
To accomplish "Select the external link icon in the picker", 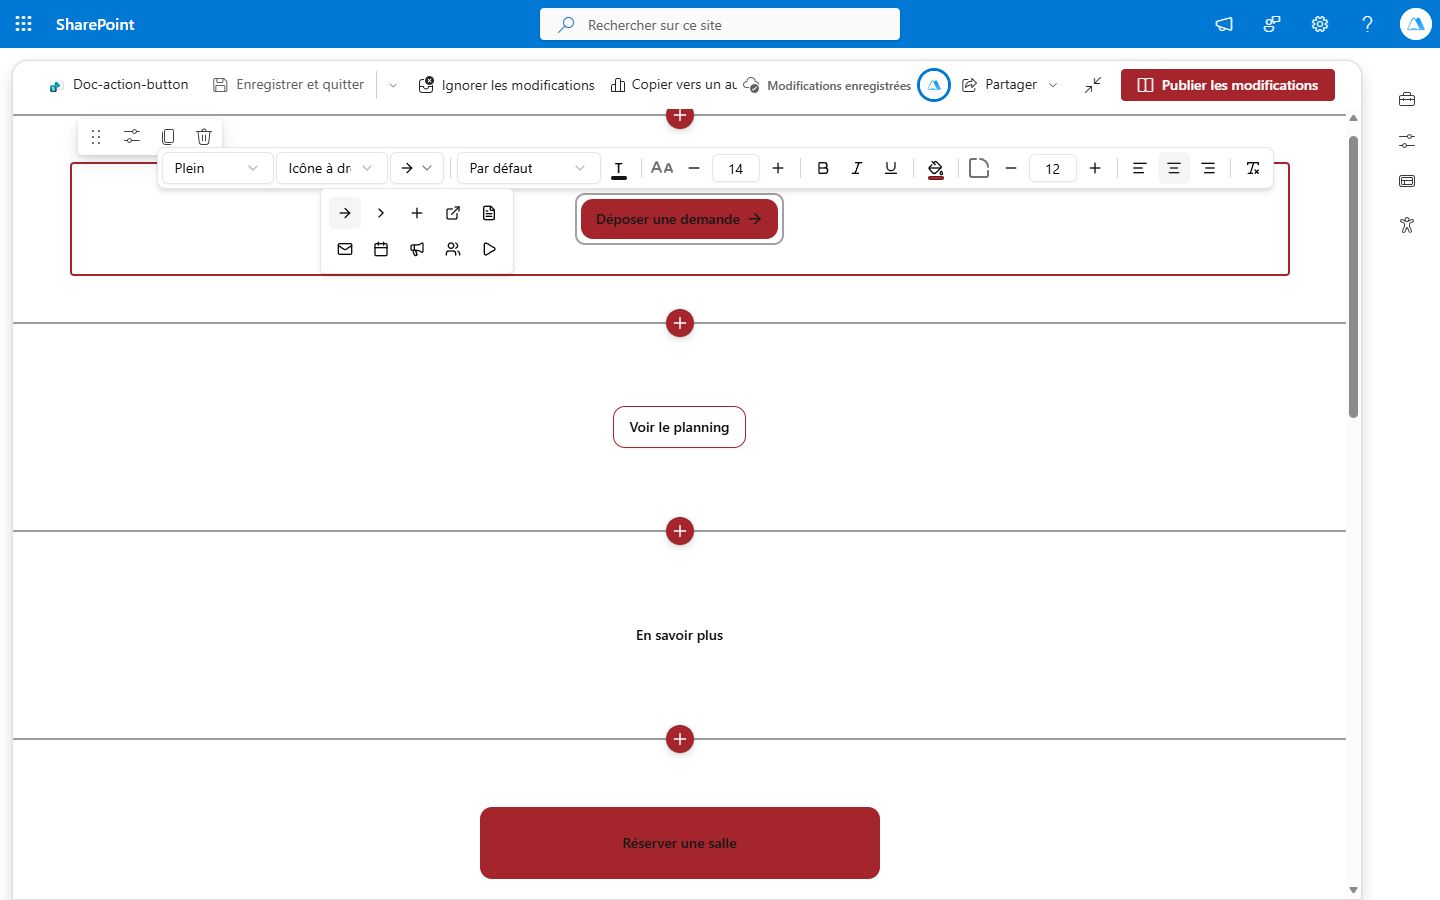I will tap(453, 213).
